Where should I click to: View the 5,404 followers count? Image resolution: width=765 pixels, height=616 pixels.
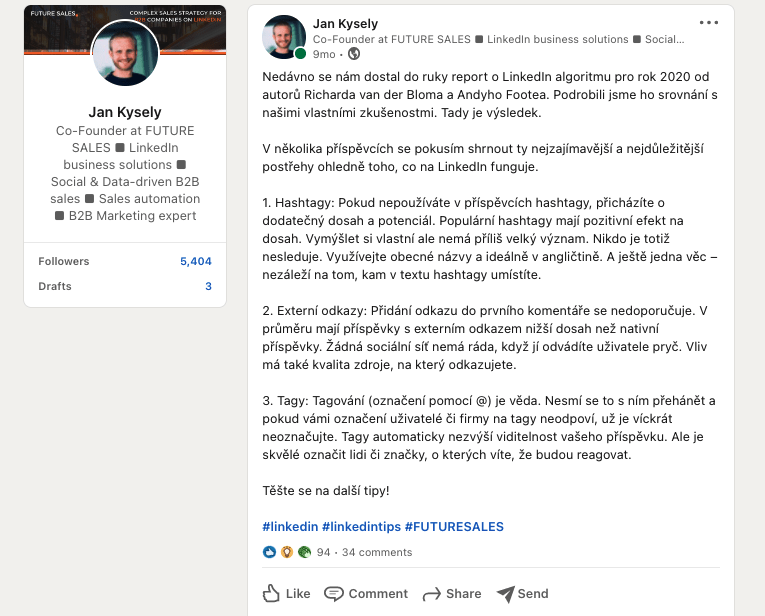(x=195, y=261)
